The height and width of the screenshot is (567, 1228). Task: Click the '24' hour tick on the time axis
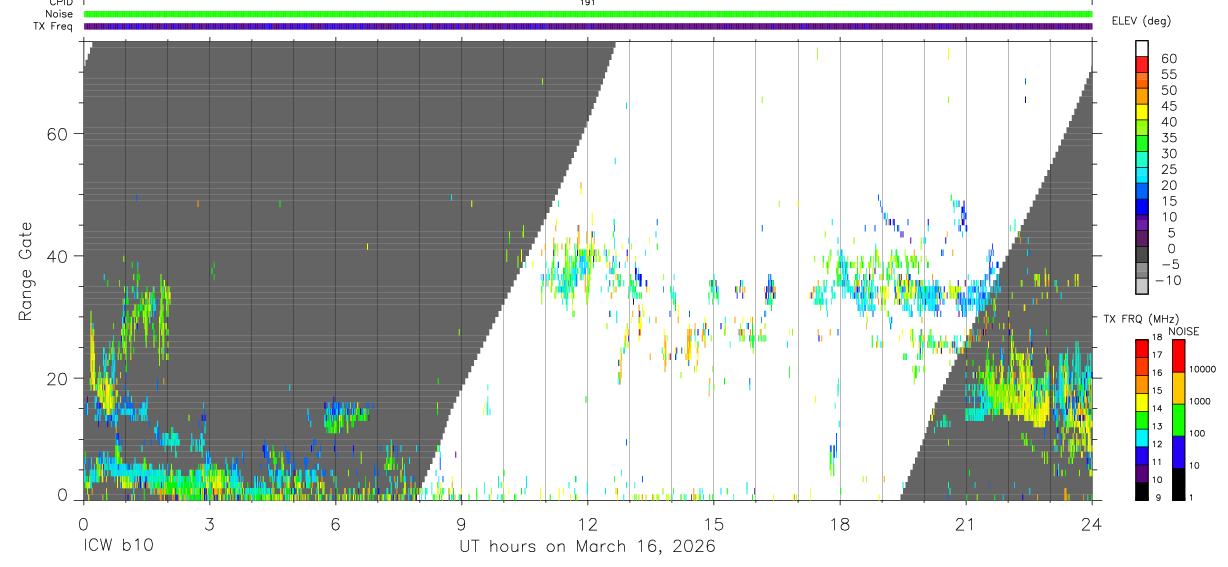1091,523
